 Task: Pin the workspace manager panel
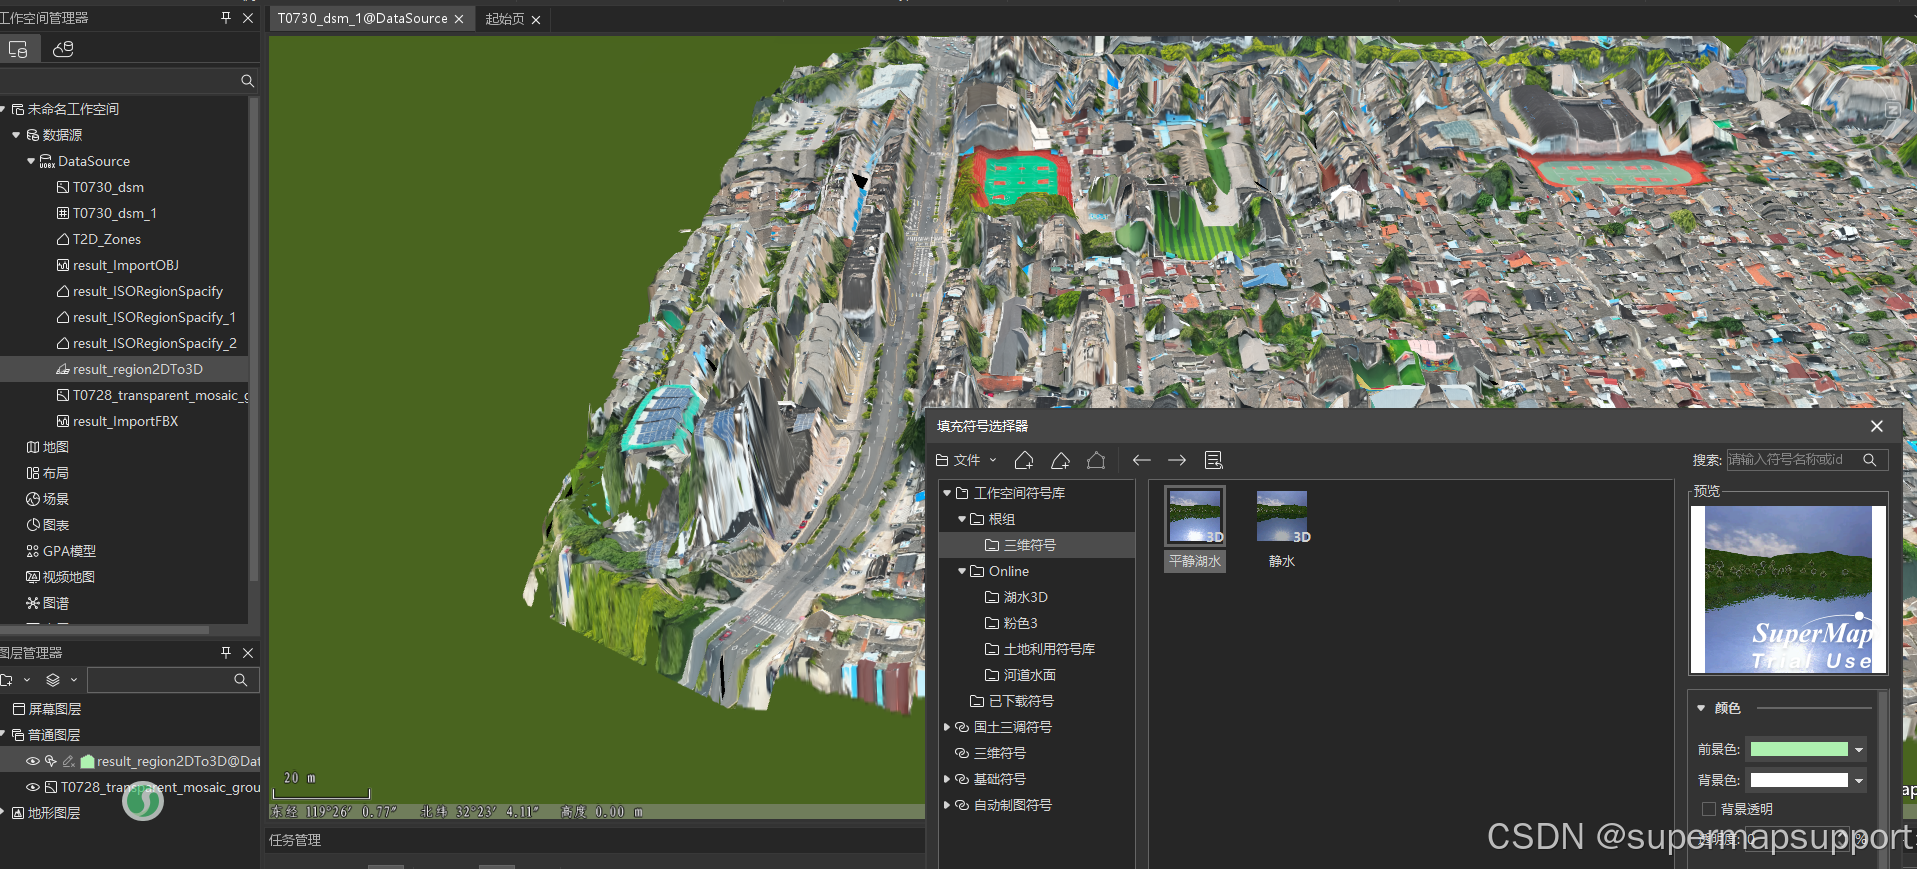point(226,18)
